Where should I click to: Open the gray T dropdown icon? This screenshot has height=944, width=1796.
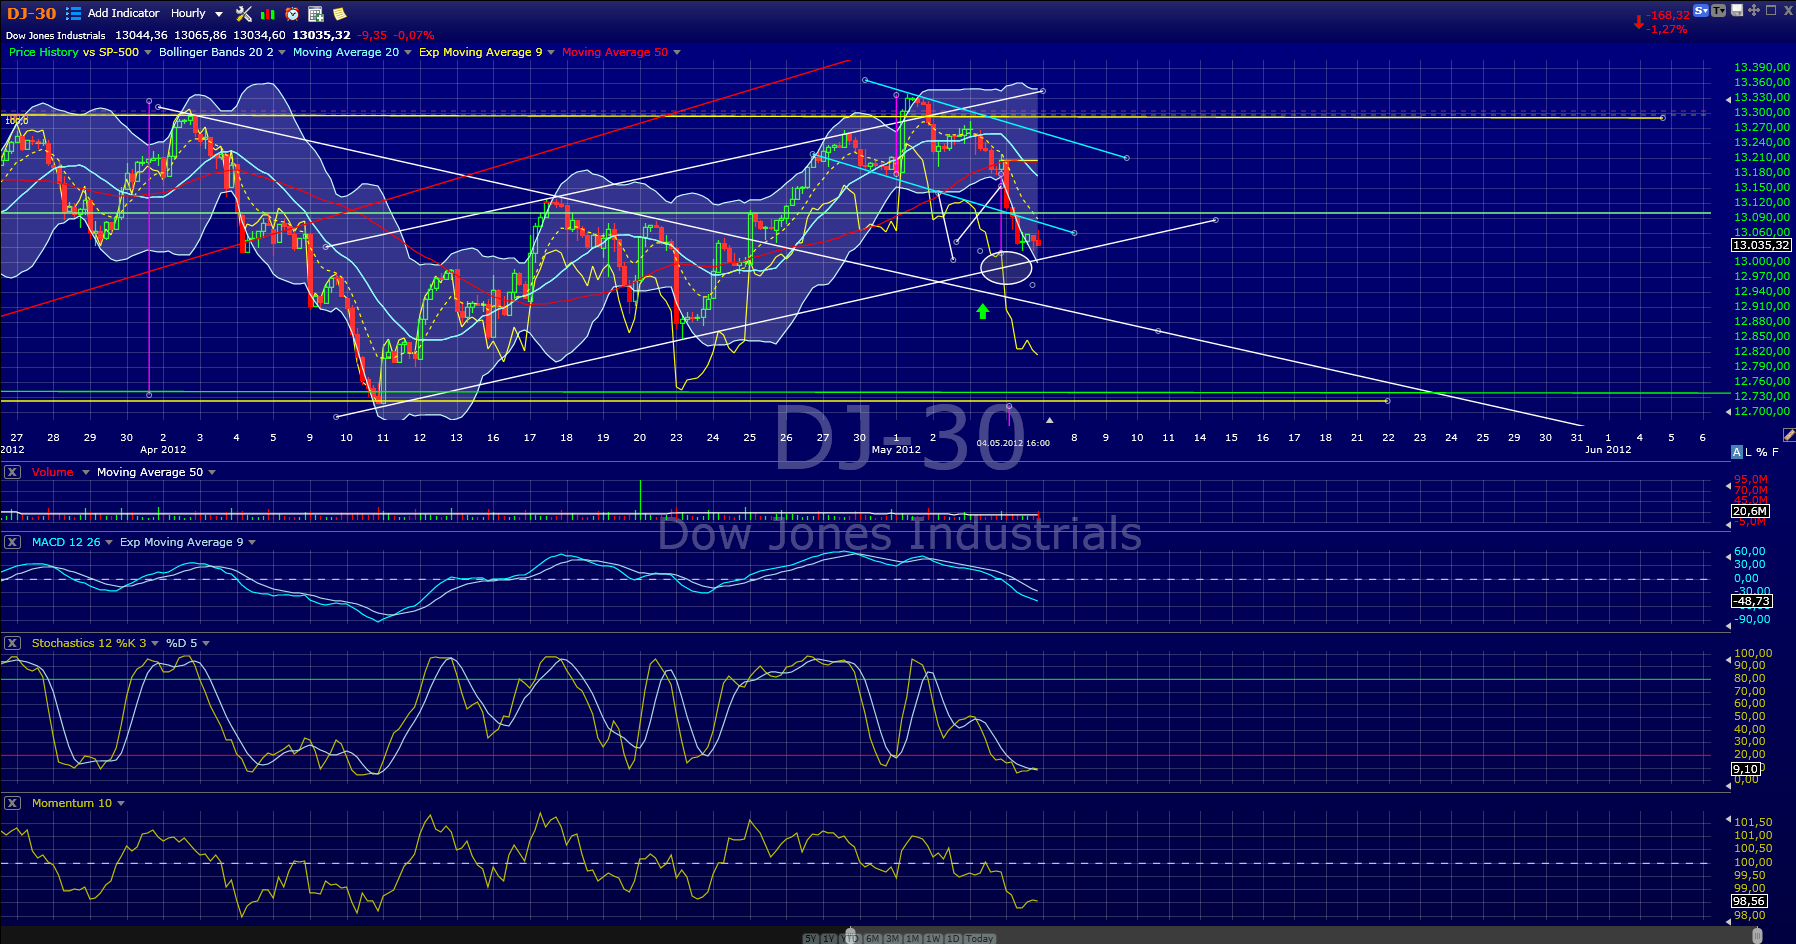point(1719,10)
